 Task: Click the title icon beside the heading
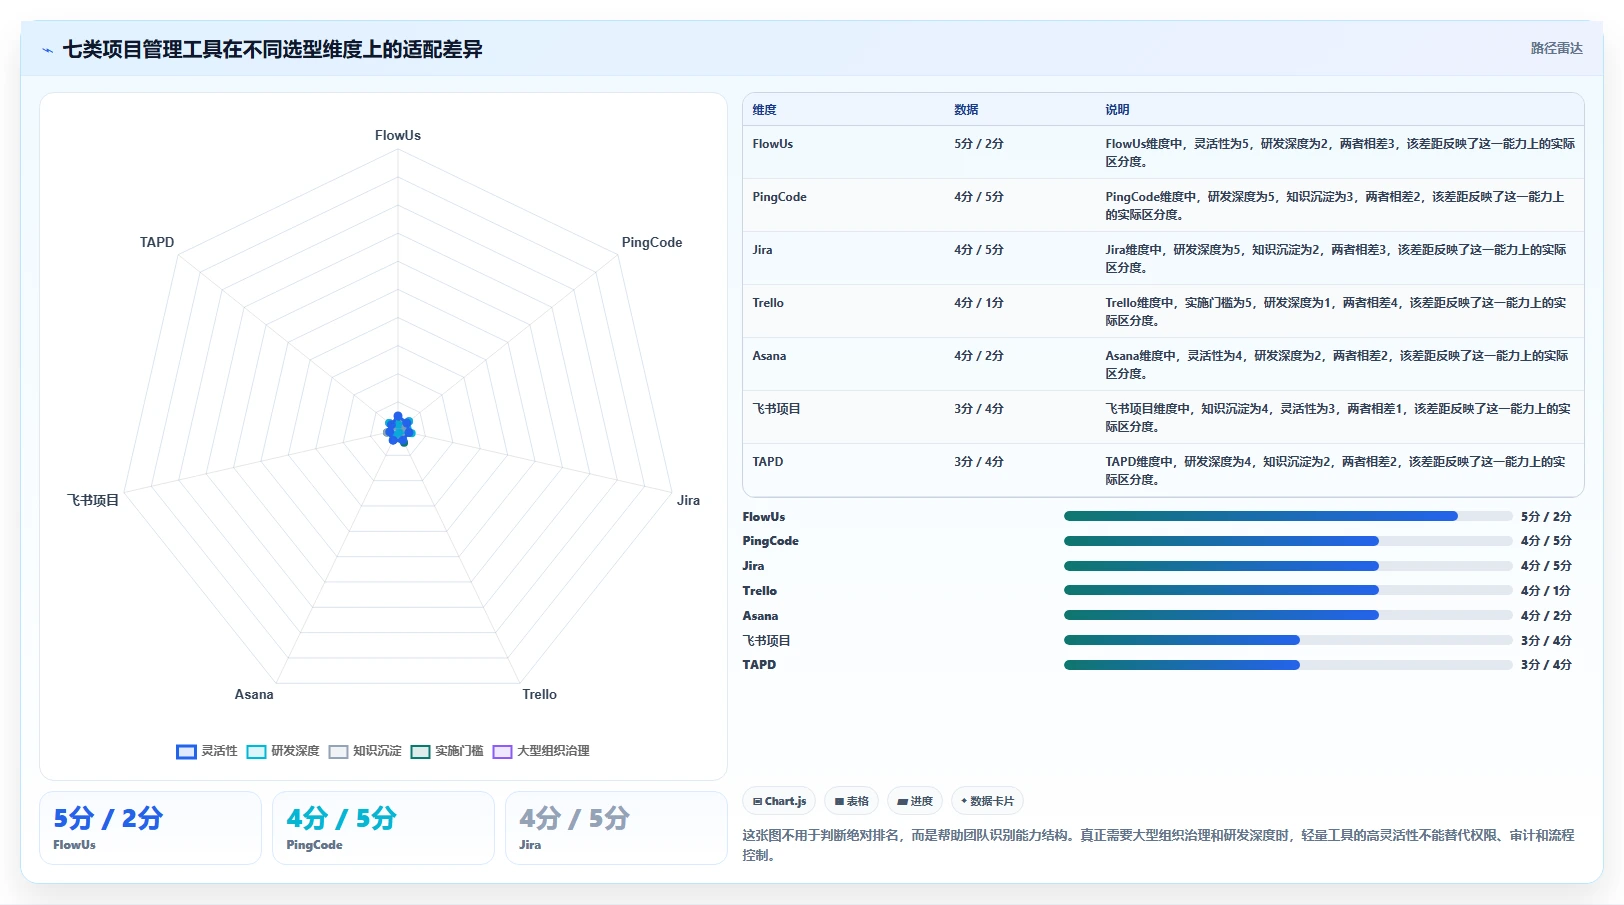pos(47,50)
